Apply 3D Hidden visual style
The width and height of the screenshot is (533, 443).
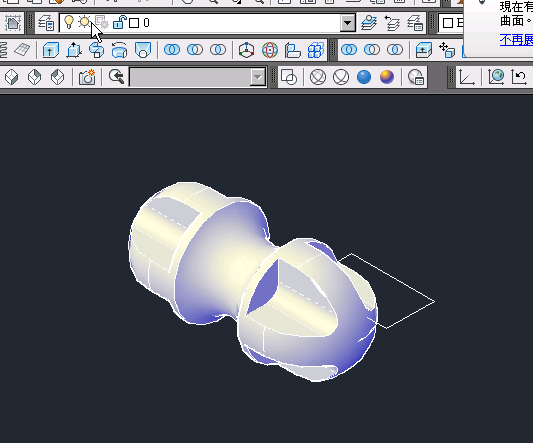[341, 77]
